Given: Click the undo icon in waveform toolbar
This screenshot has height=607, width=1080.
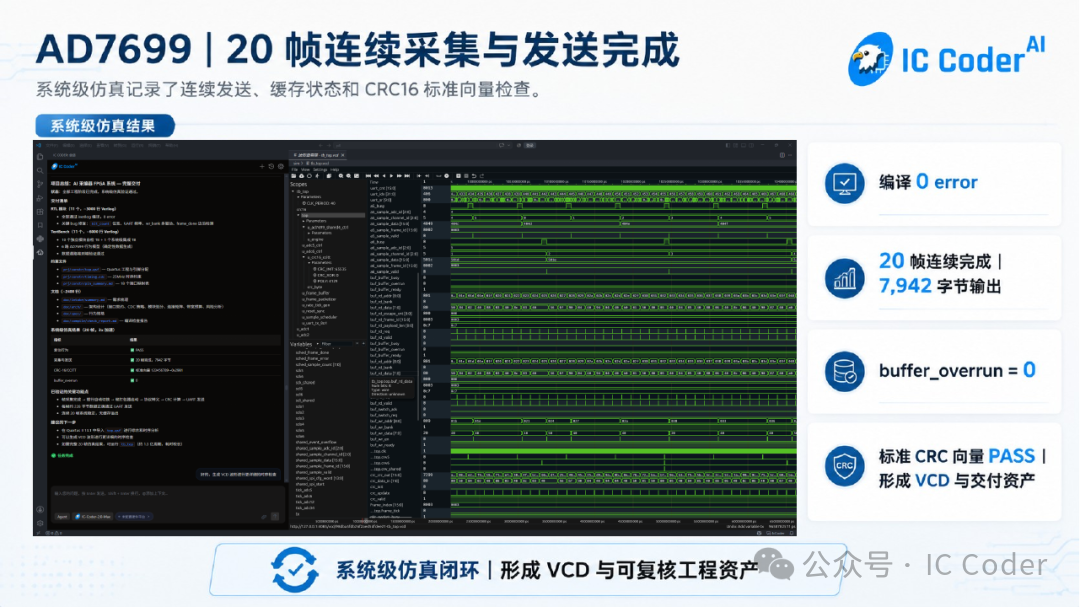Looking at the screenshot, I should 474,176.
